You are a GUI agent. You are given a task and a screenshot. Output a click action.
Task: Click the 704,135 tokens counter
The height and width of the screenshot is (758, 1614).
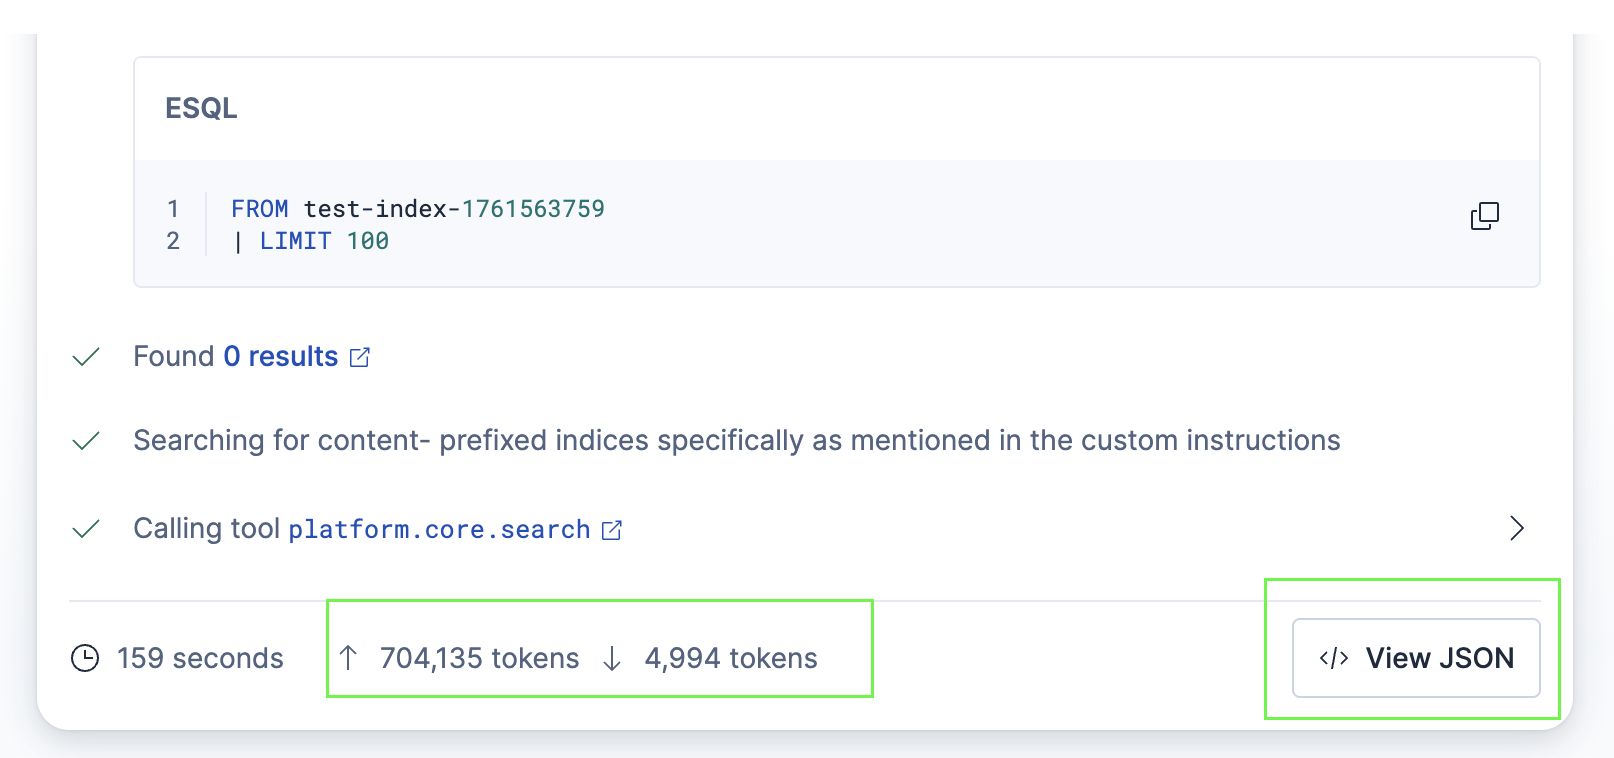(x=479, y=658)
